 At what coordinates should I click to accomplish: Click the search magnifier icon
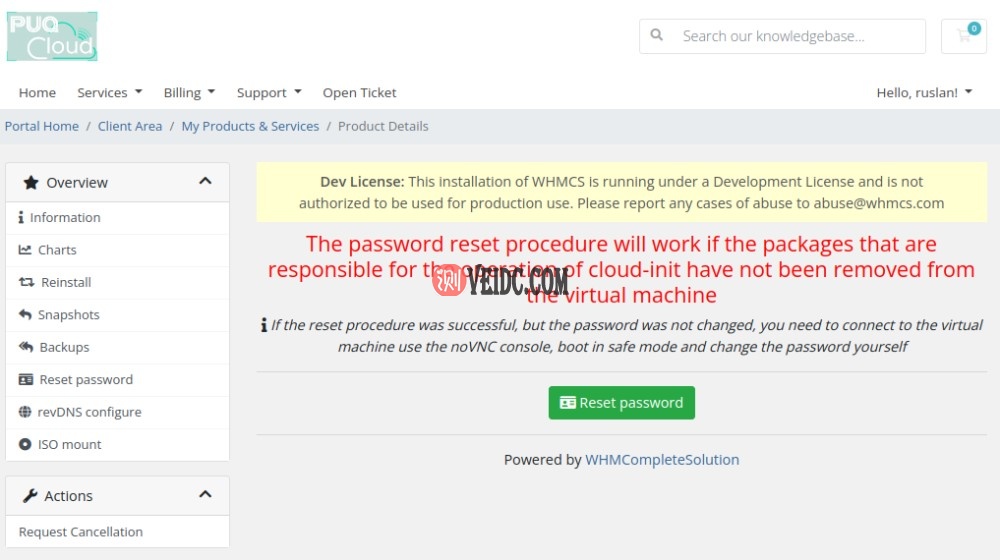coord(657,36)
